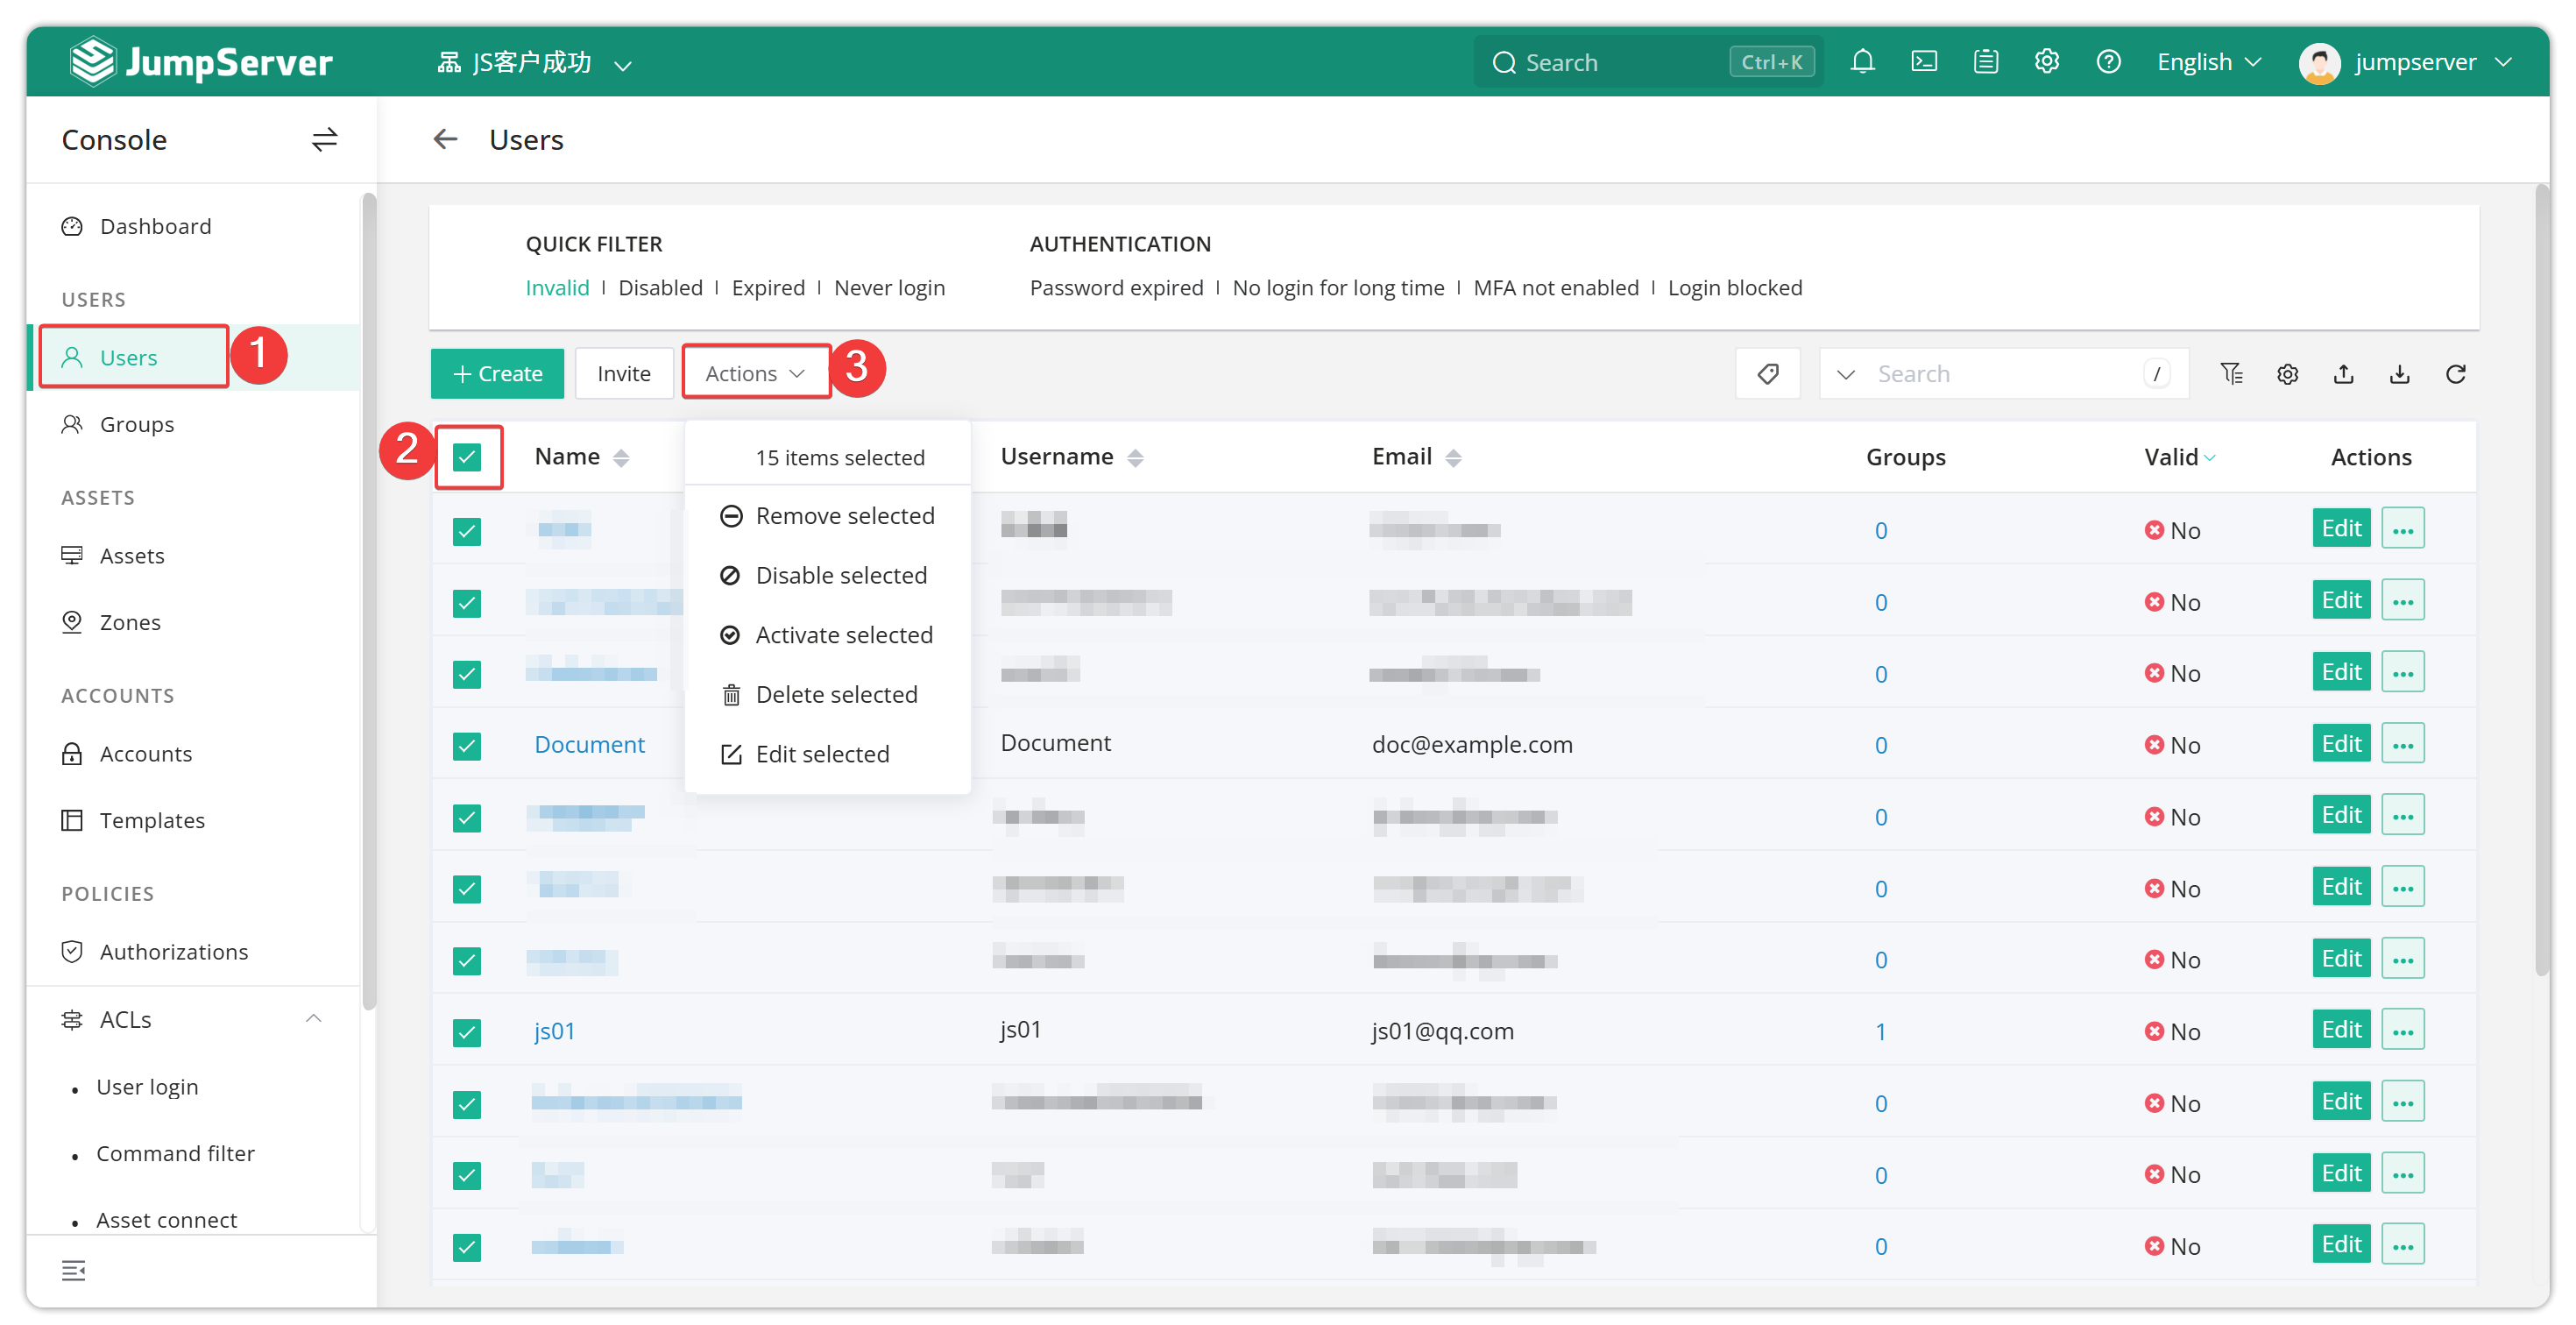Screen dimensions: 2576x1325
Task: Refresh the users table
Action: pyautogui.click(x=2455, y=374)
